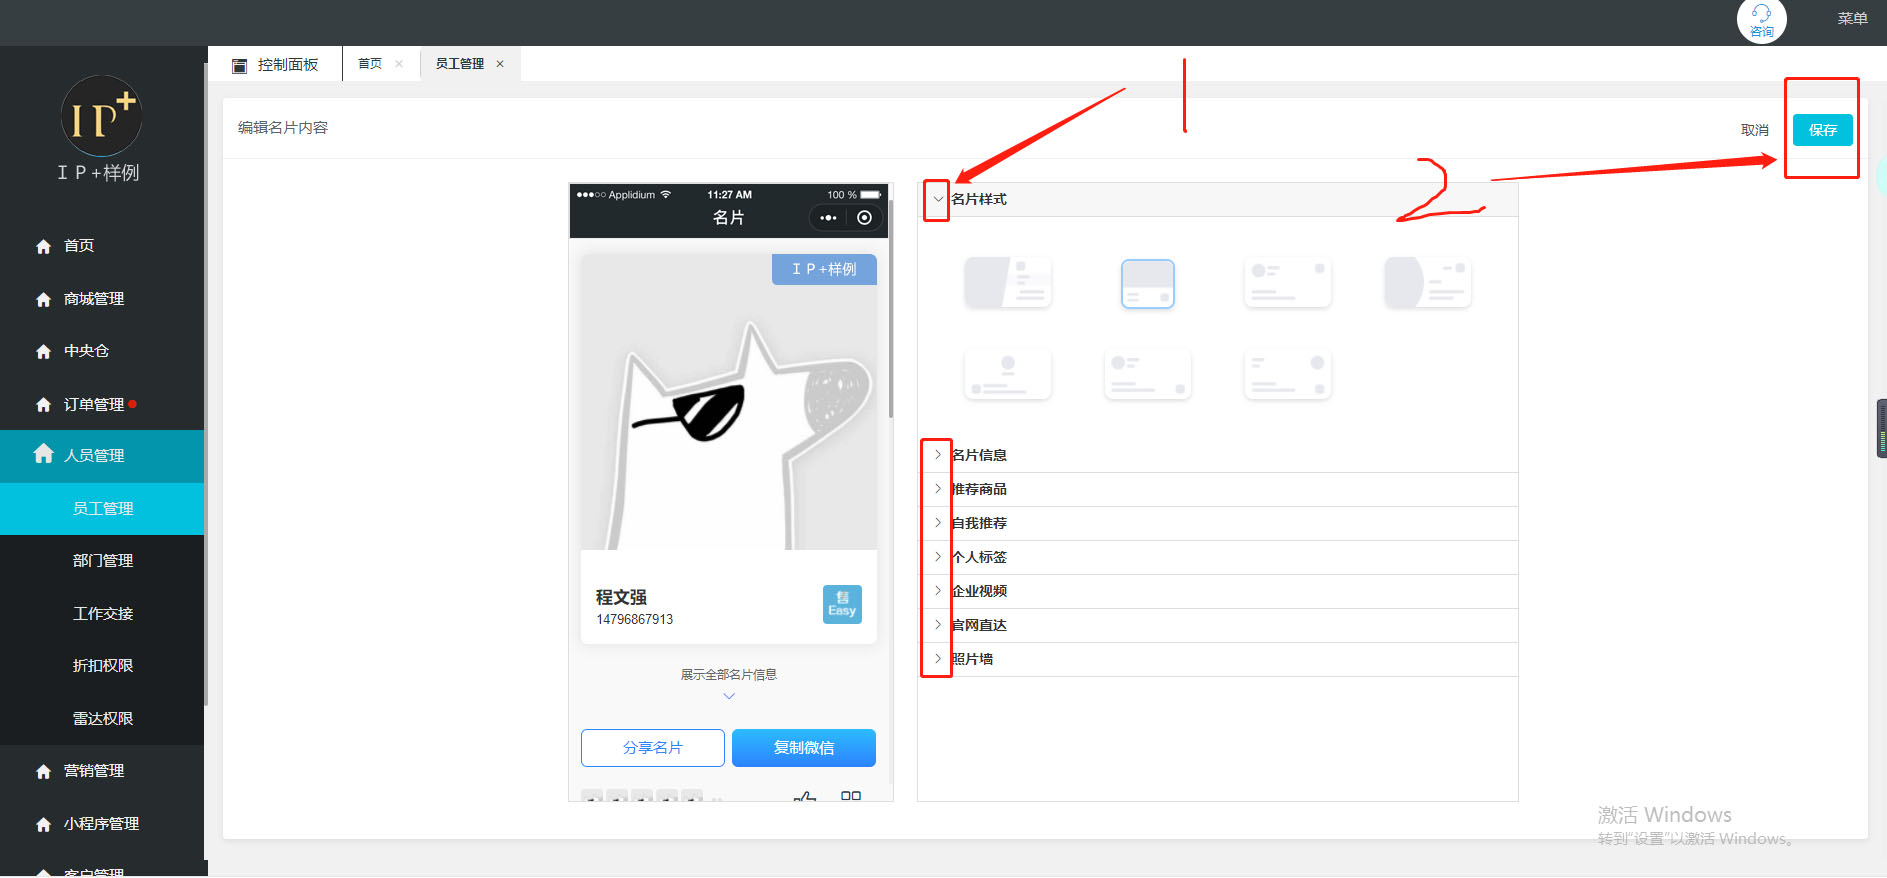Open 部门管理 in the sidebar
1887x878 pixels.
pyautogui.click(x=102, y=561)
